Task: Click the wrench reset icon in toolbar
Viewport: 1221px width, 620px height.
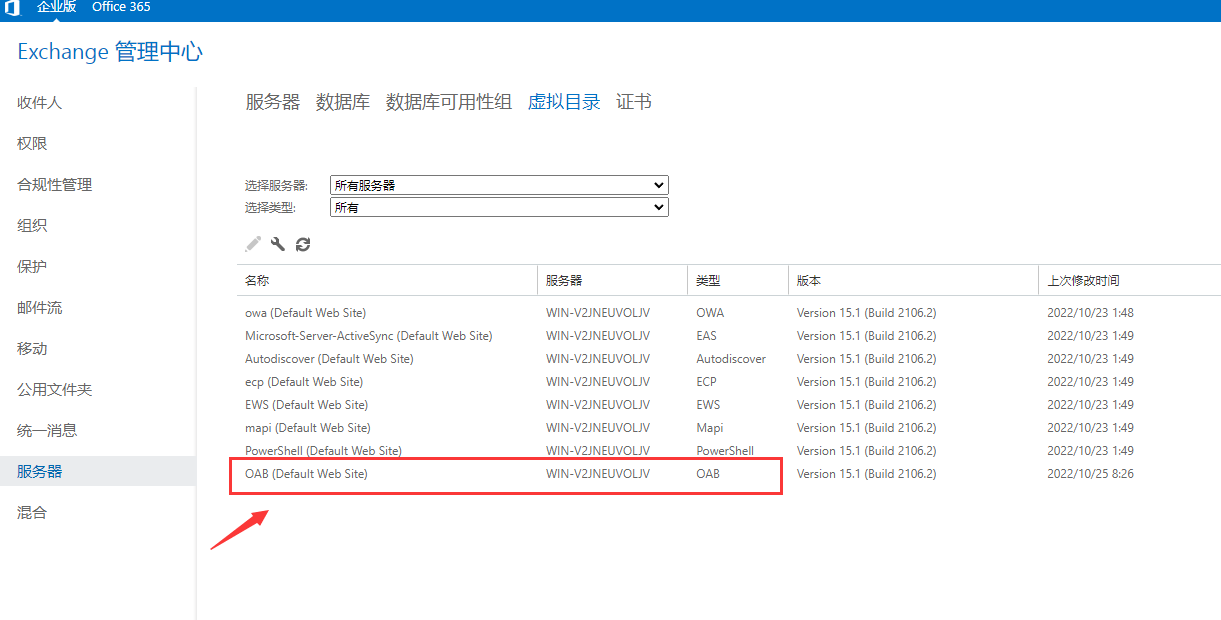Action: click(x=278, y=243)
